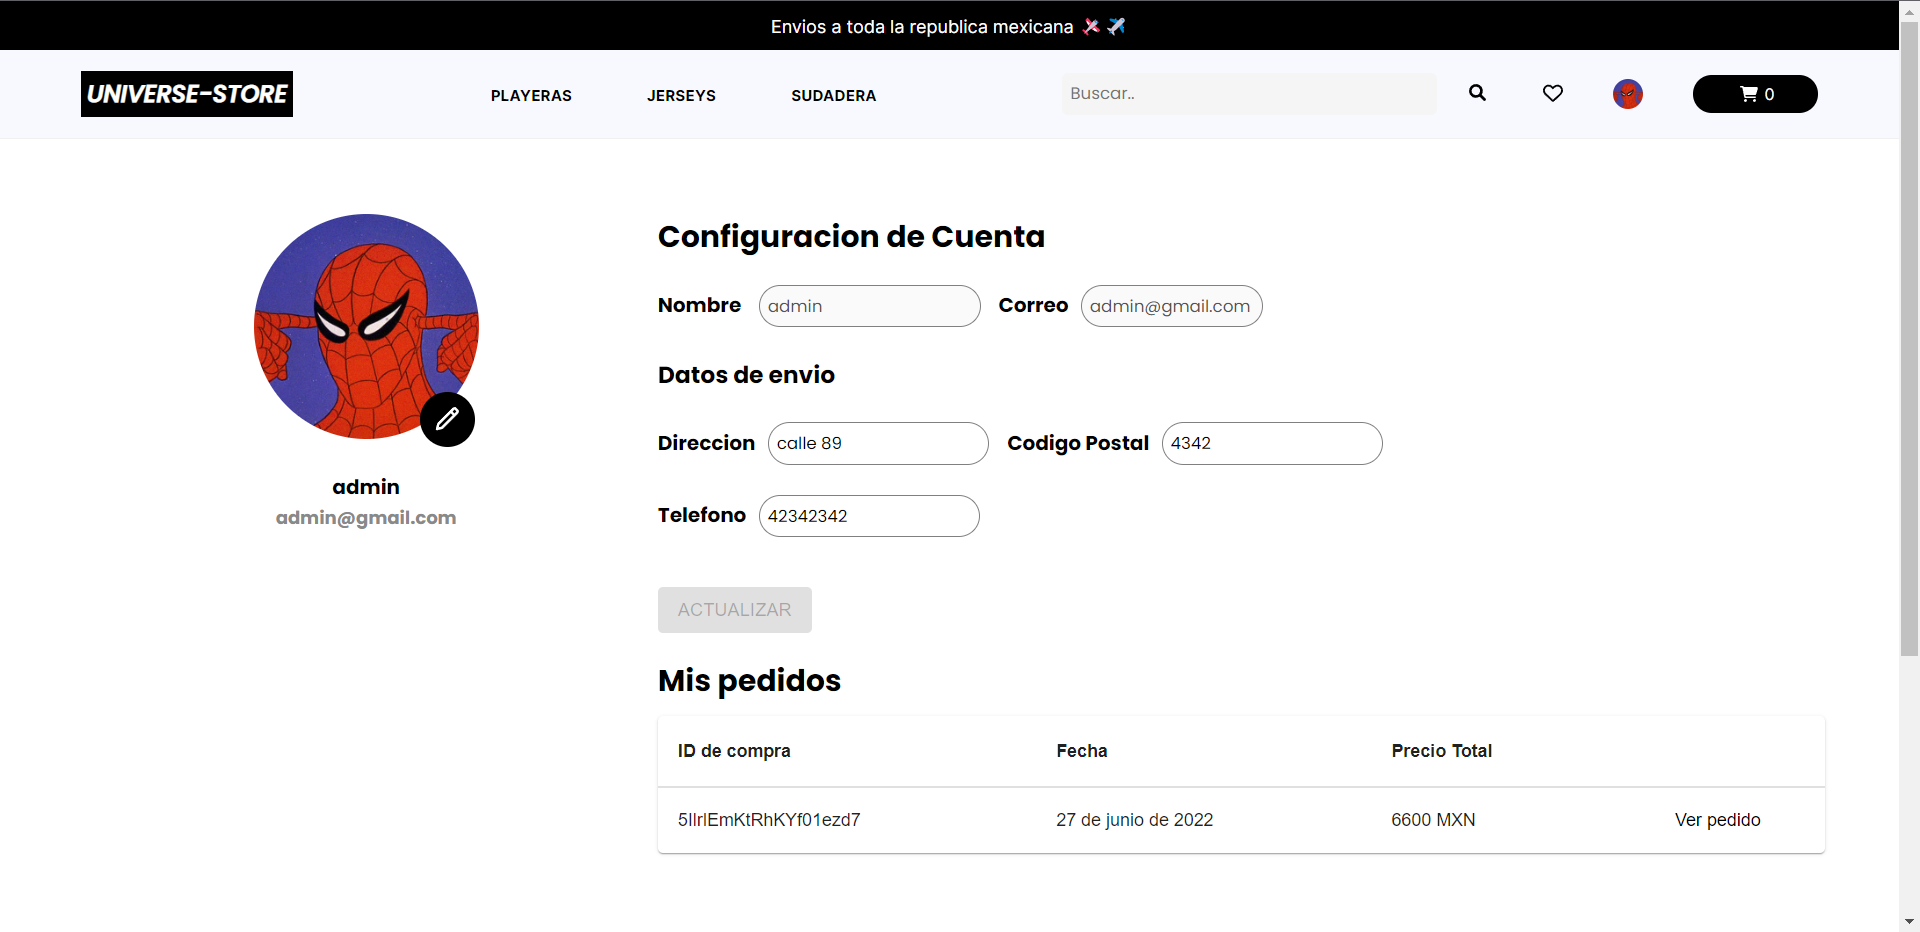The image size is (1920, 932).
Task: Open the shopping cart button
Action: point(1755,94)
